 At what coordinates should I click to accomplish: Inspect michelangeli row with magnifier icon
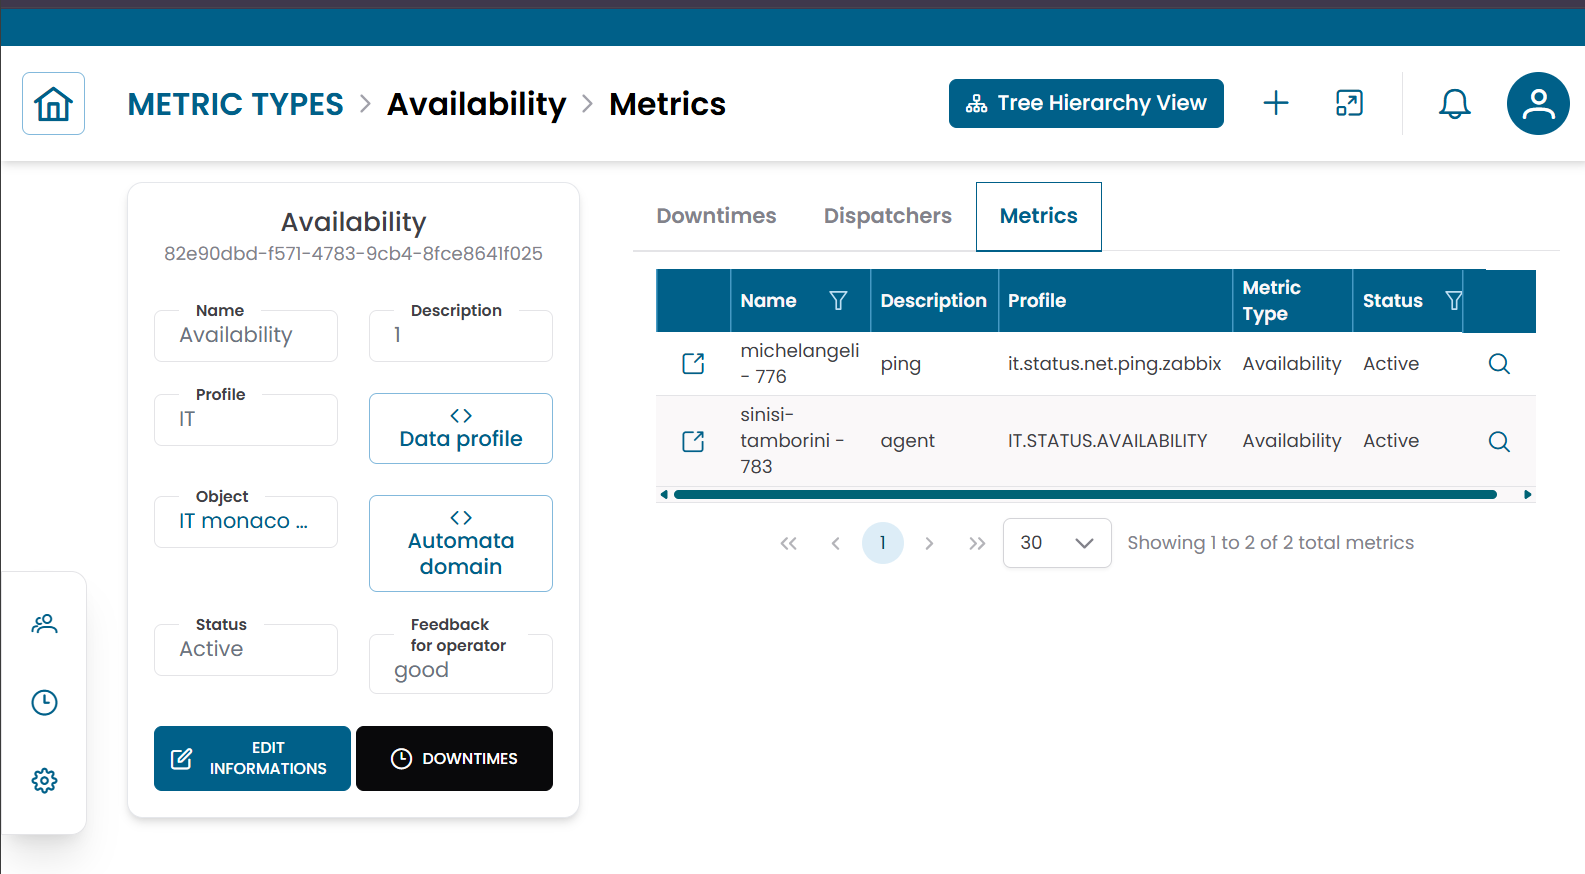pyautogui.click(x=1499, y=363)
